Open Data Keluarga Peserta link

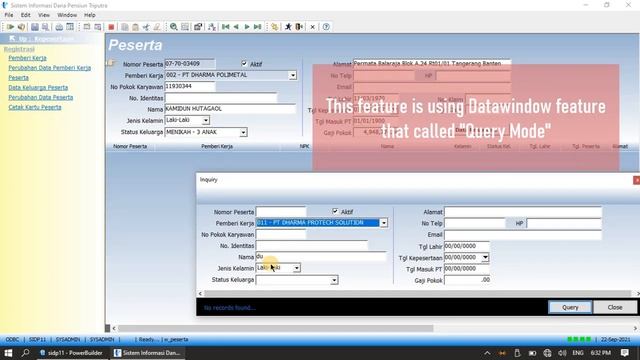tap(38, 87)
